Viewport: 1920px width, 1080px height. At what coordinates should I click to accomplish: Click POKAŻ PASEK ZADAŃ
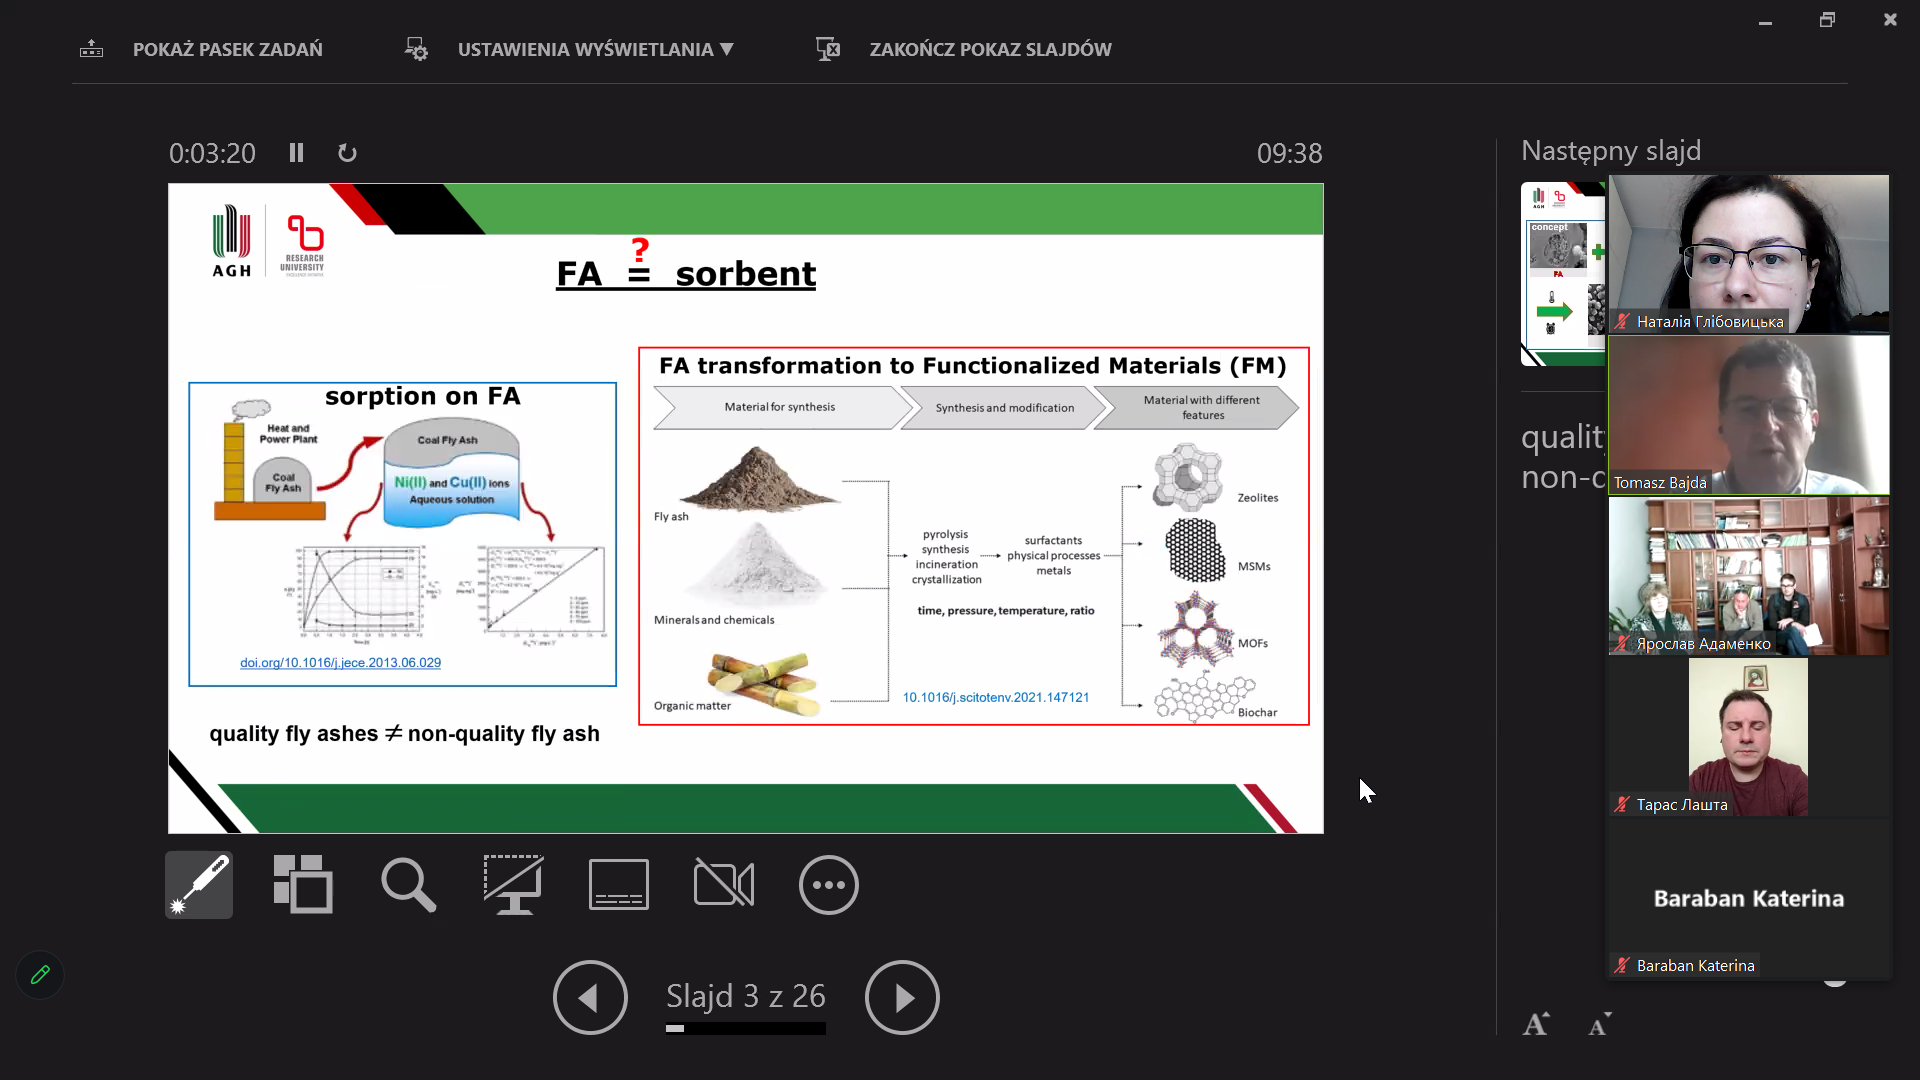coord(227,49)
